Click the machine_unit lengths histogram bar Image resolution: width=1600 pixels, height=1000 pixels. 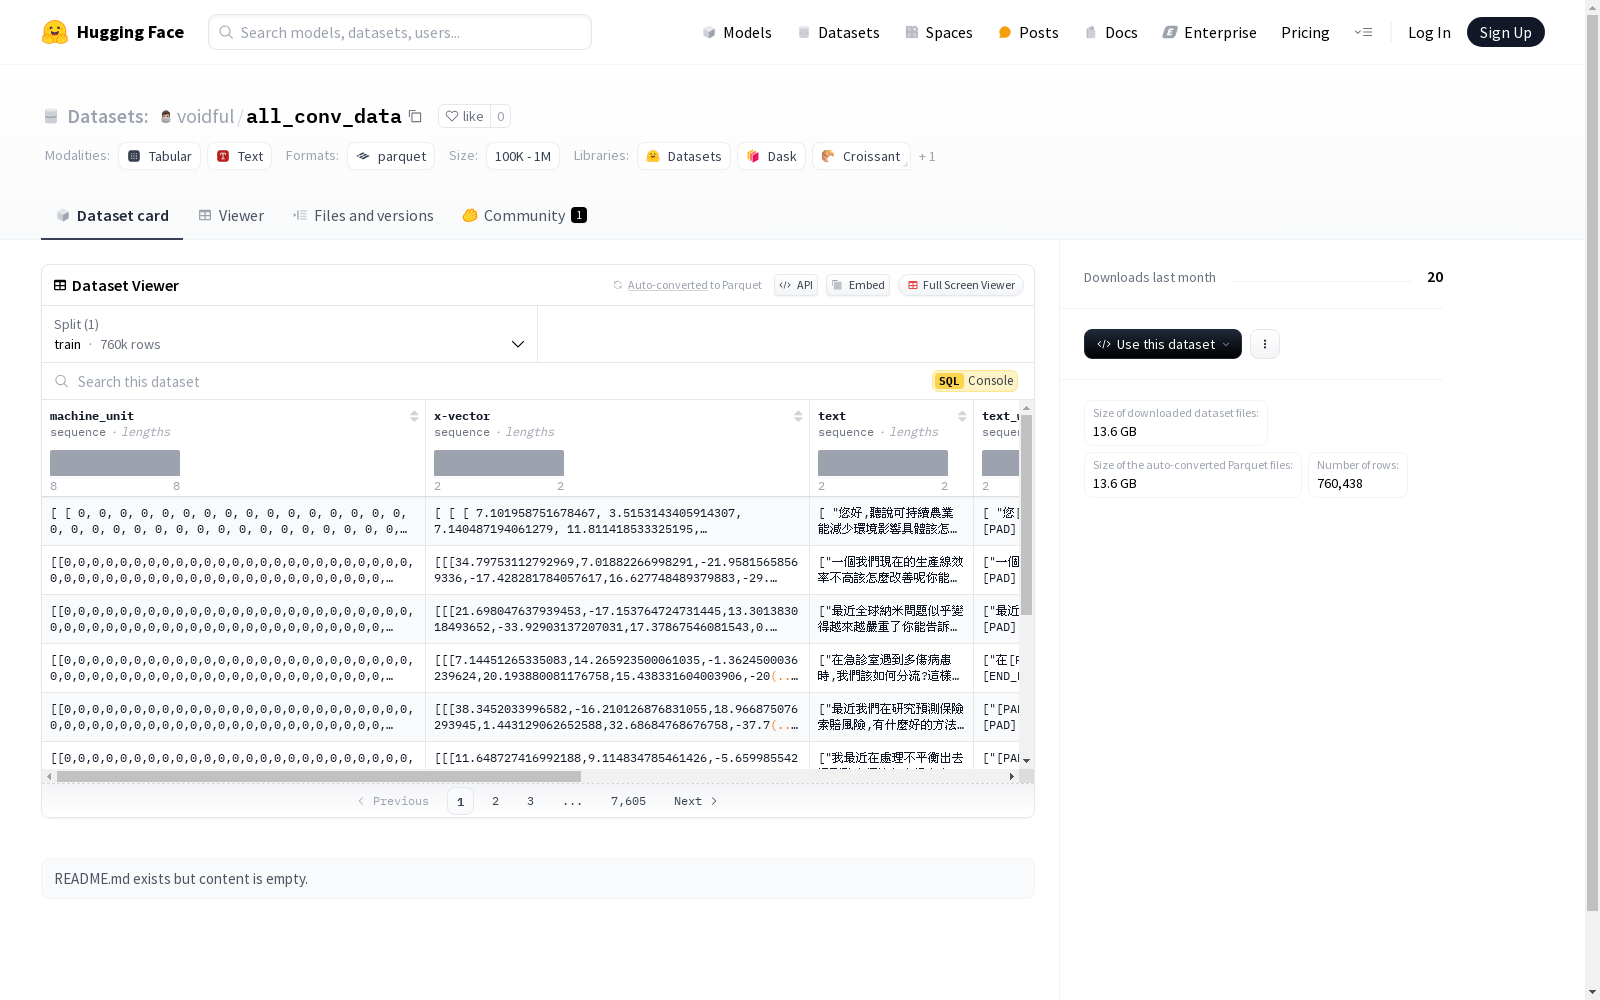pyautogui.click(x=115, y=463)
